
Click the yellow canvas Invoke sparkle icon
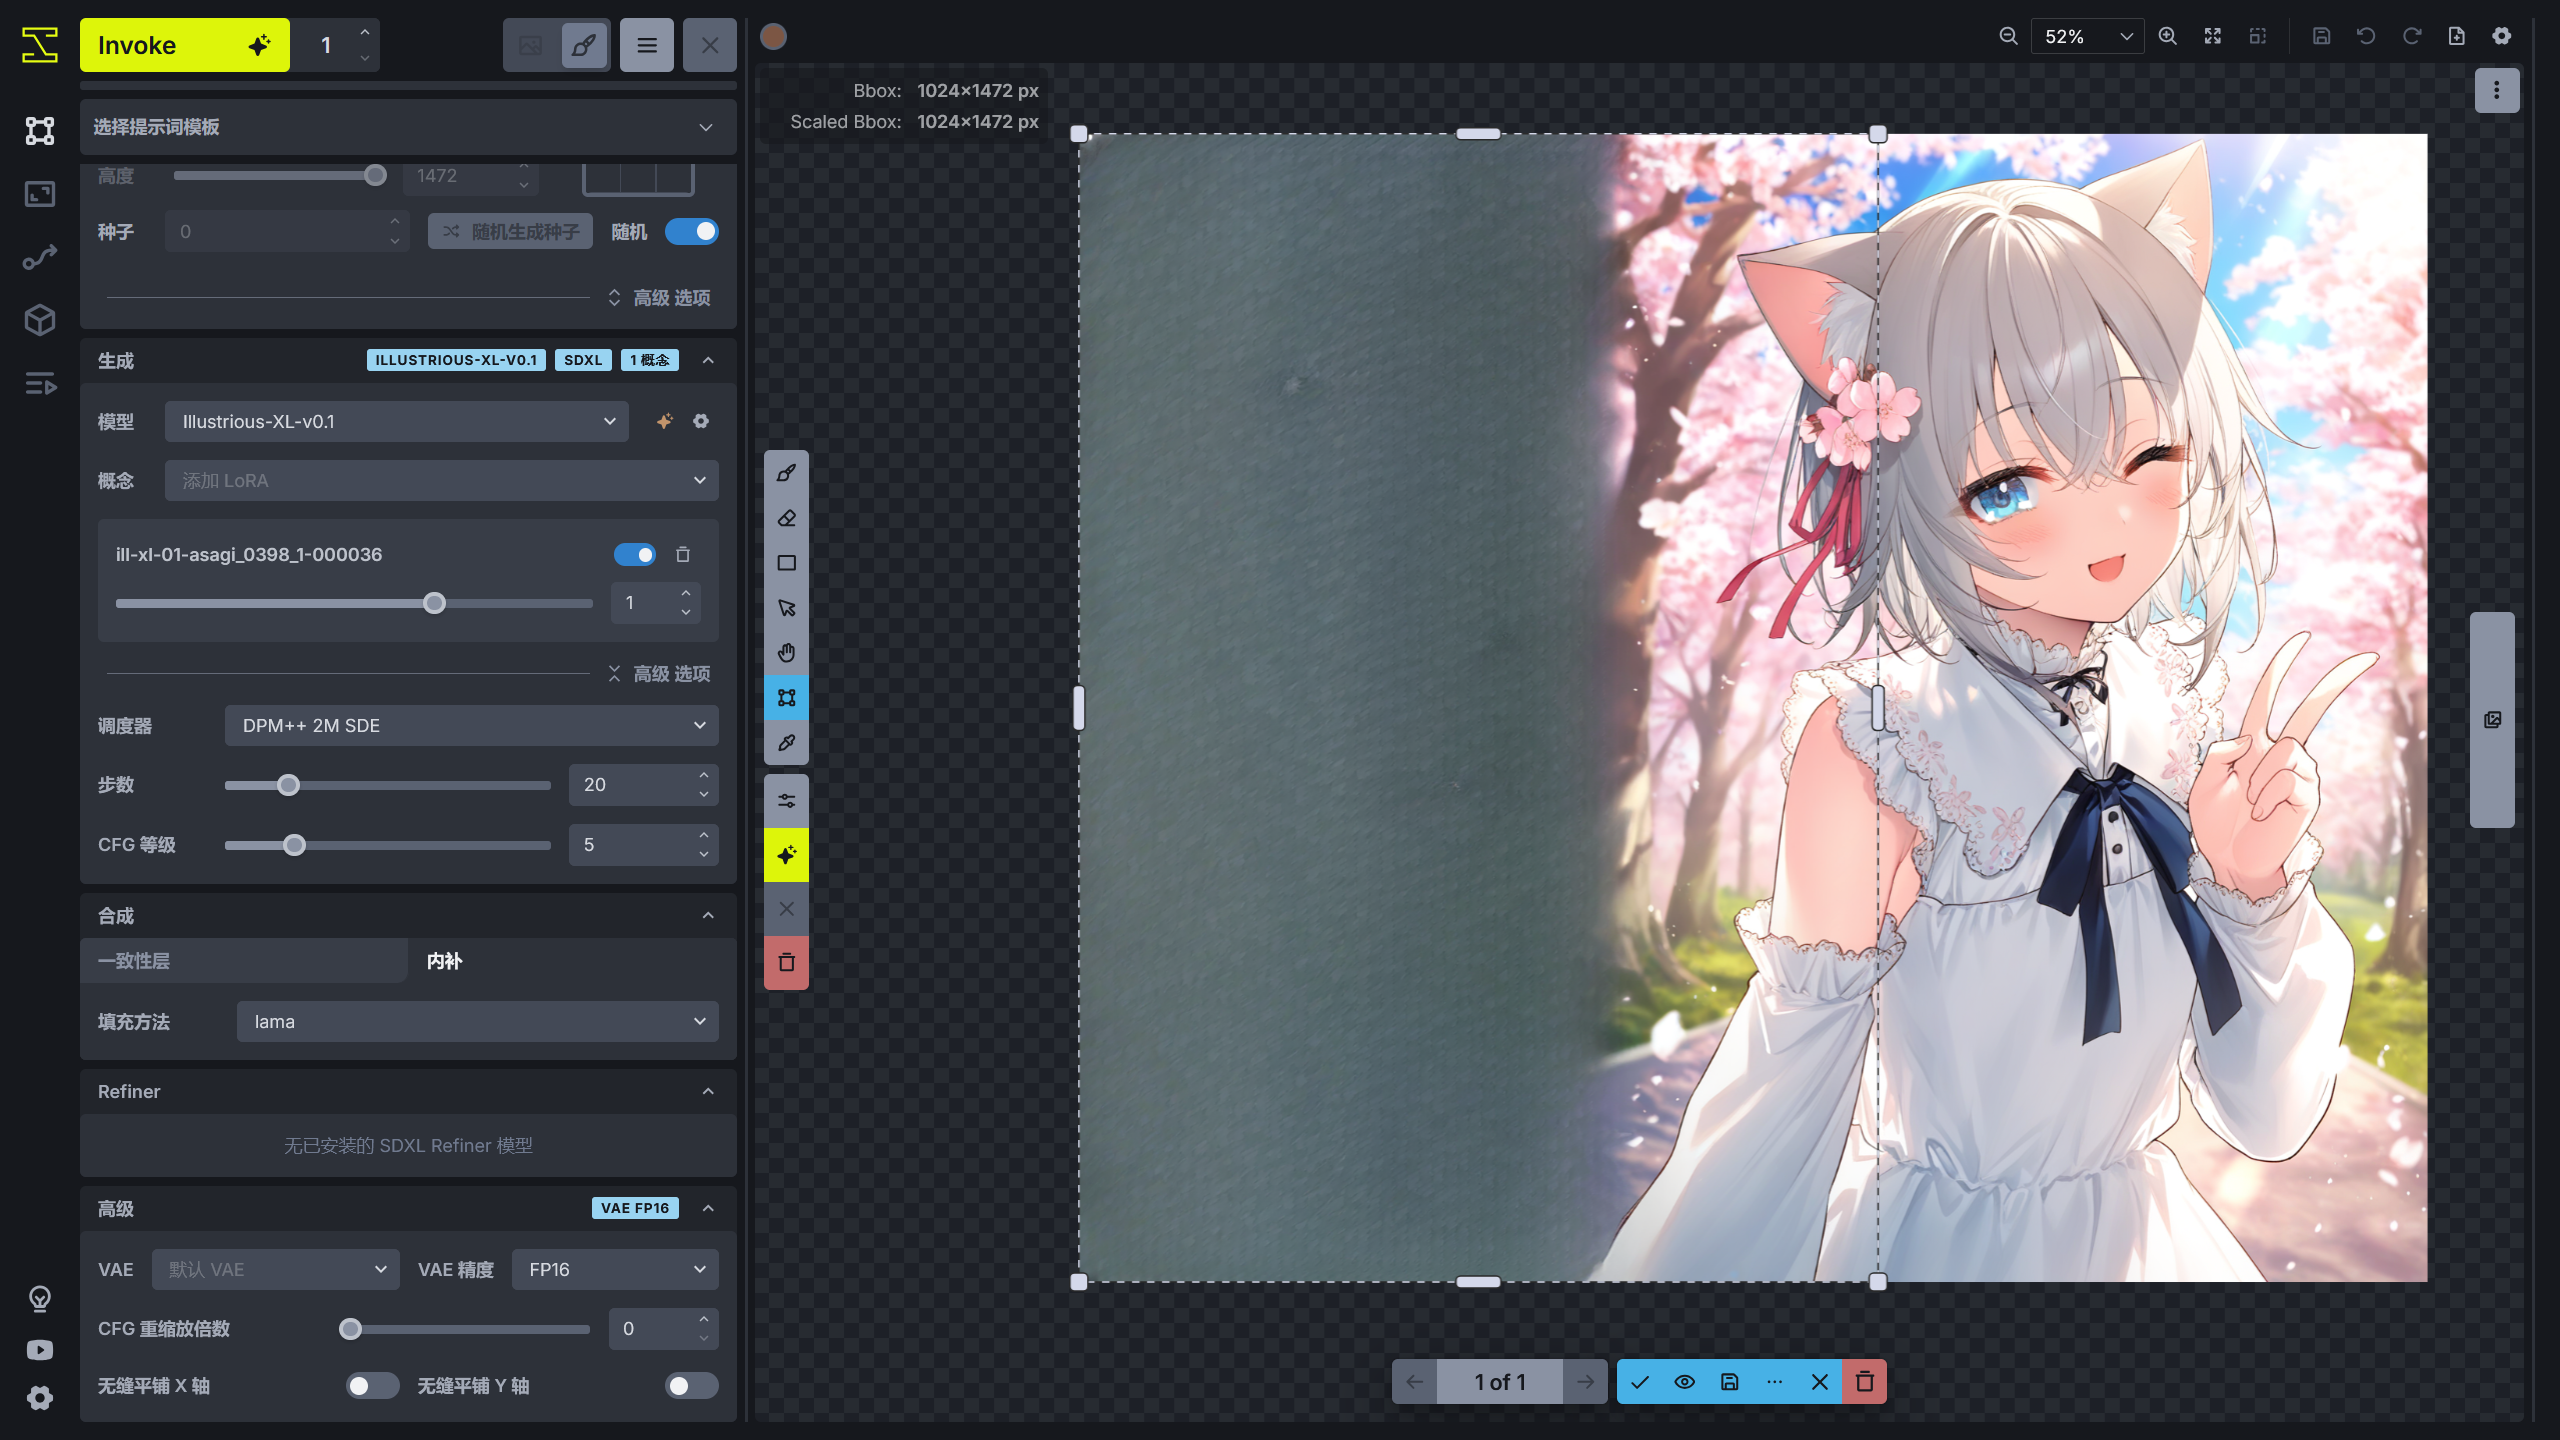(787, 855)
